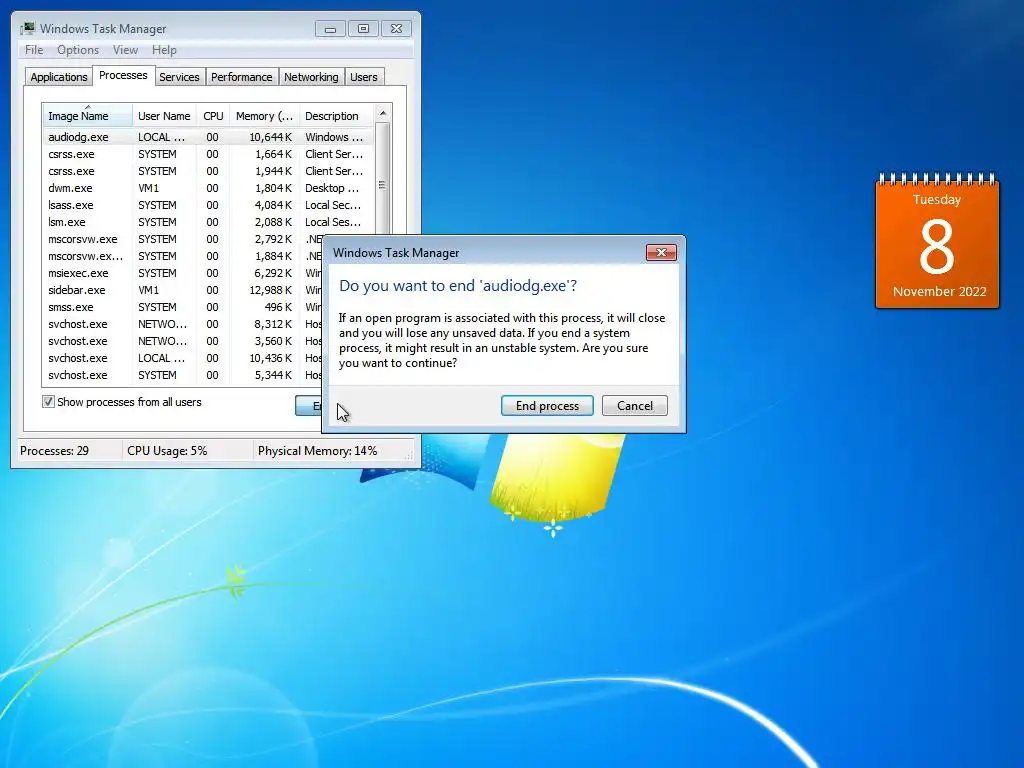The height and width of the screenshot is (768, 1024).
Task: Click the calendar gadget showing Tuesday 8
Action: (937, 242)
